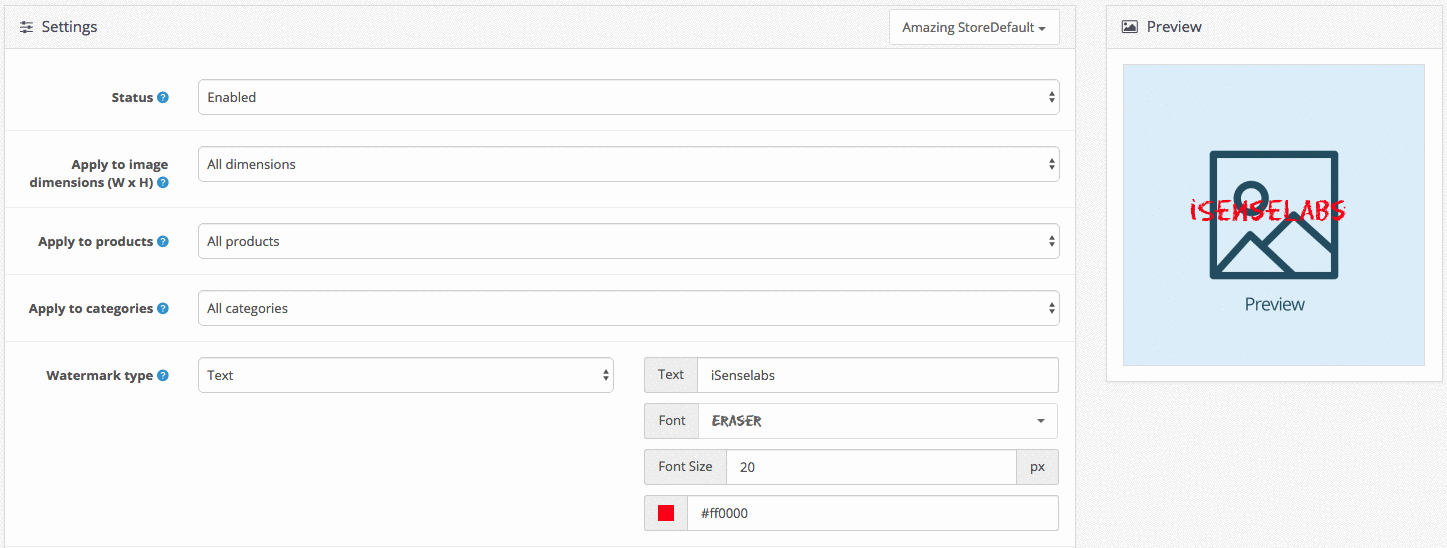Click the Watermark type label
The image size is (1447, 548).
(100, 376)
